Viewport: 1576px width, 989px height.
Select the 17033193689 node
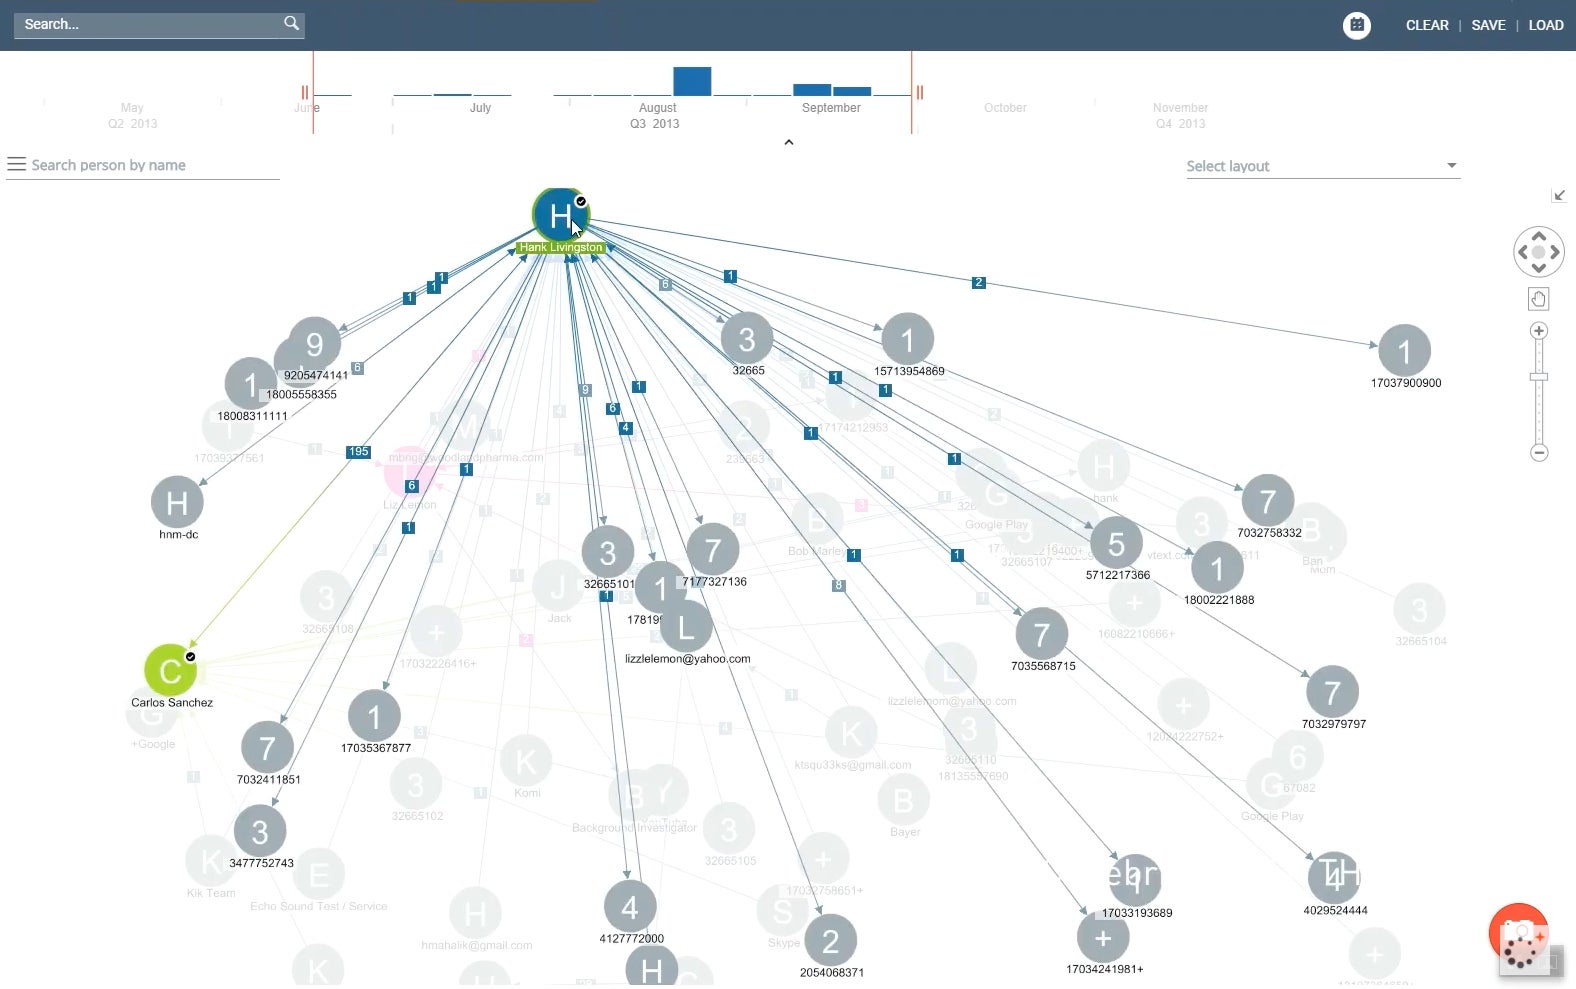point(1135,880)
